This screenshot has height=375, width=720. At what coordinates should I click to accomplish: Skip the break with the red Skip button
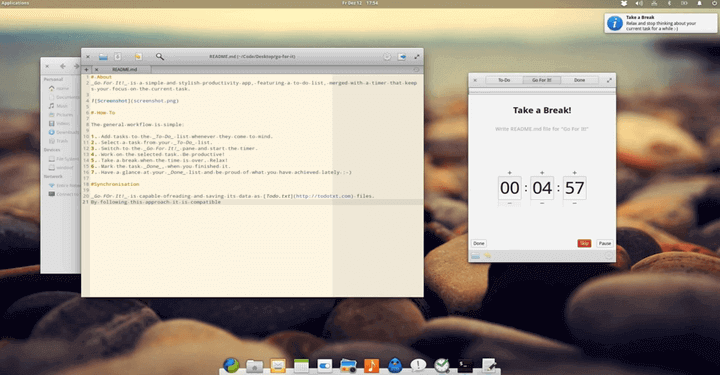click(x=584, y=243)
